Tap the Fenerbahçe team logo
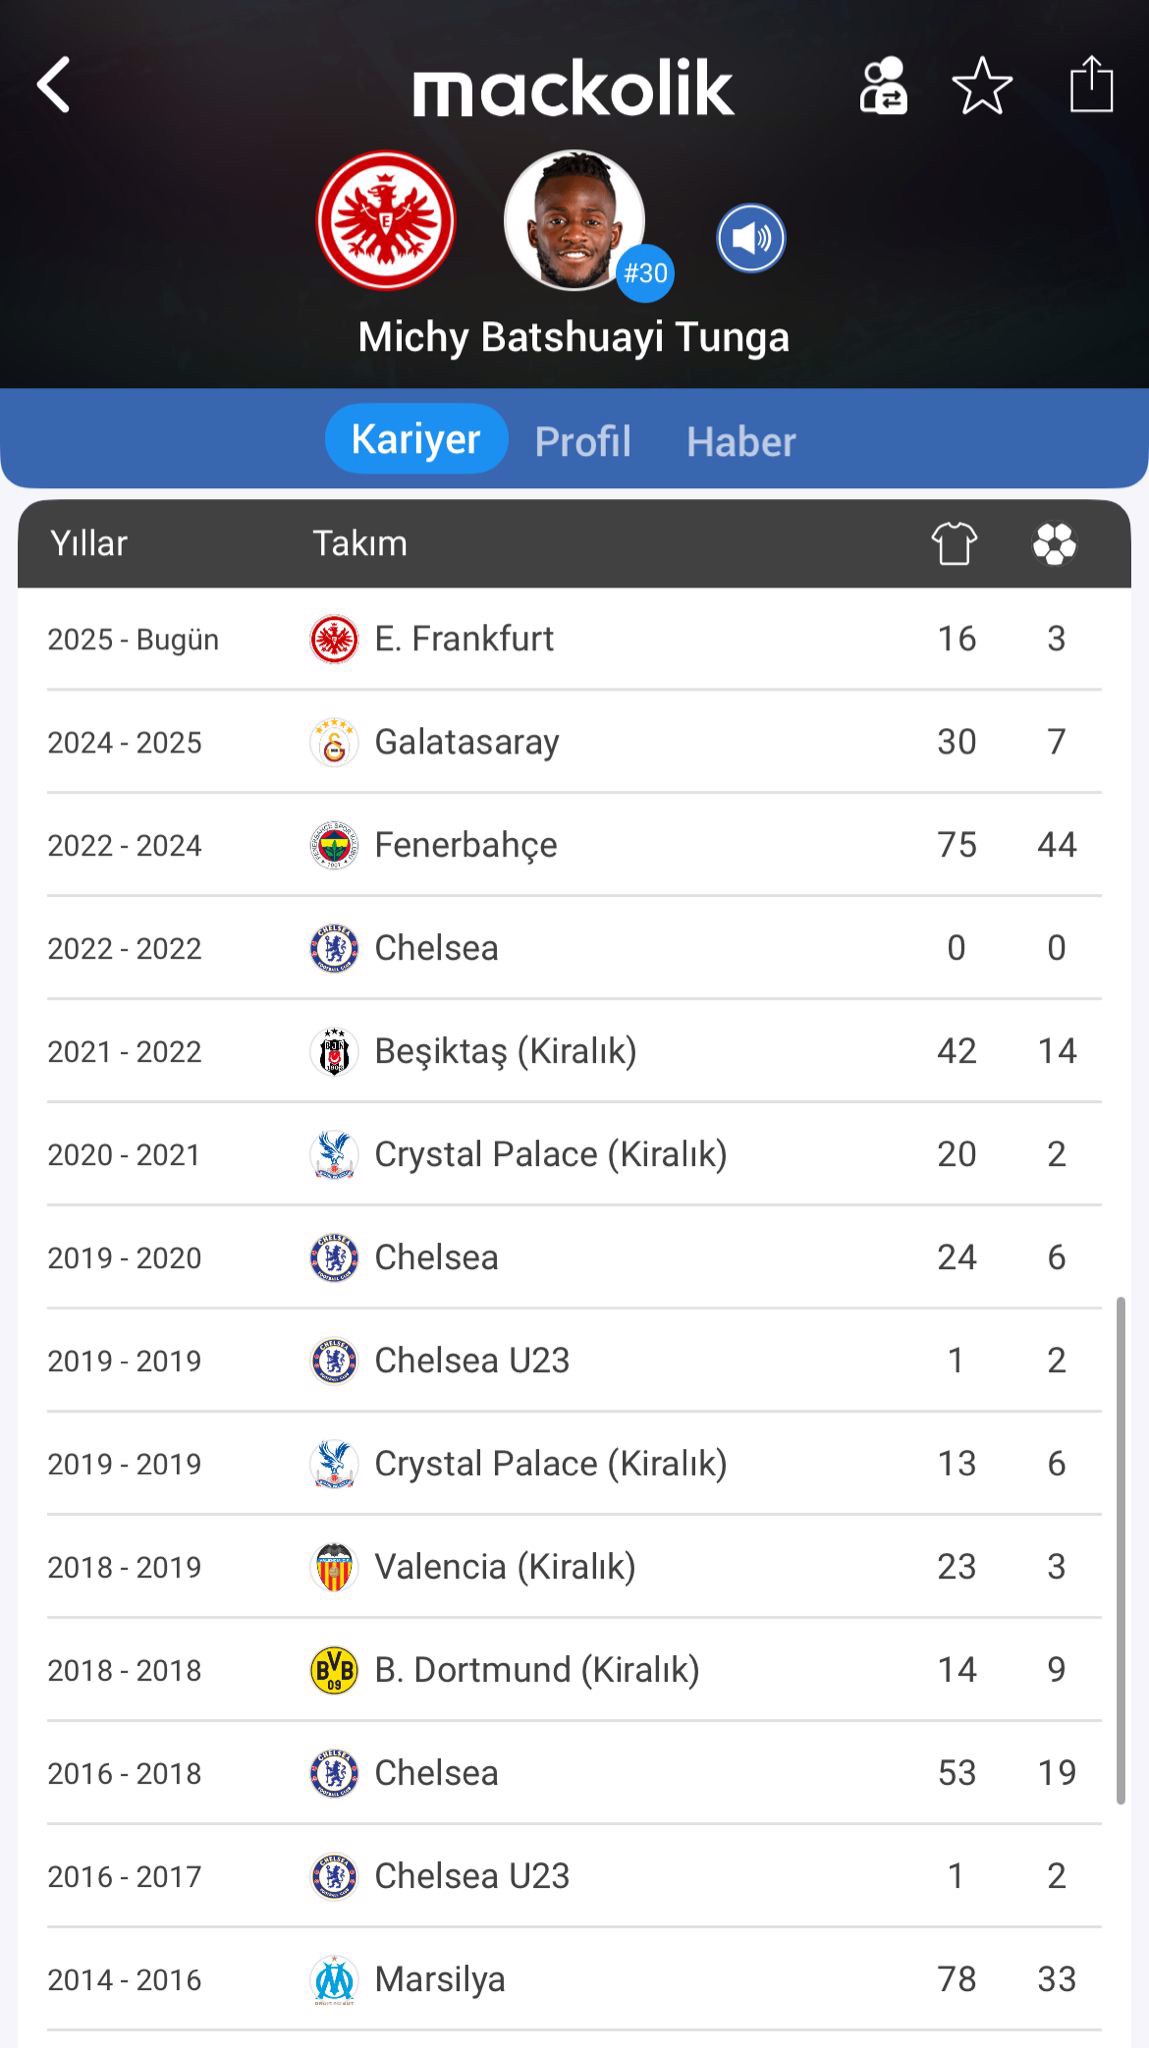Screen dimensions: 1149x2048 tap(334, 846)
